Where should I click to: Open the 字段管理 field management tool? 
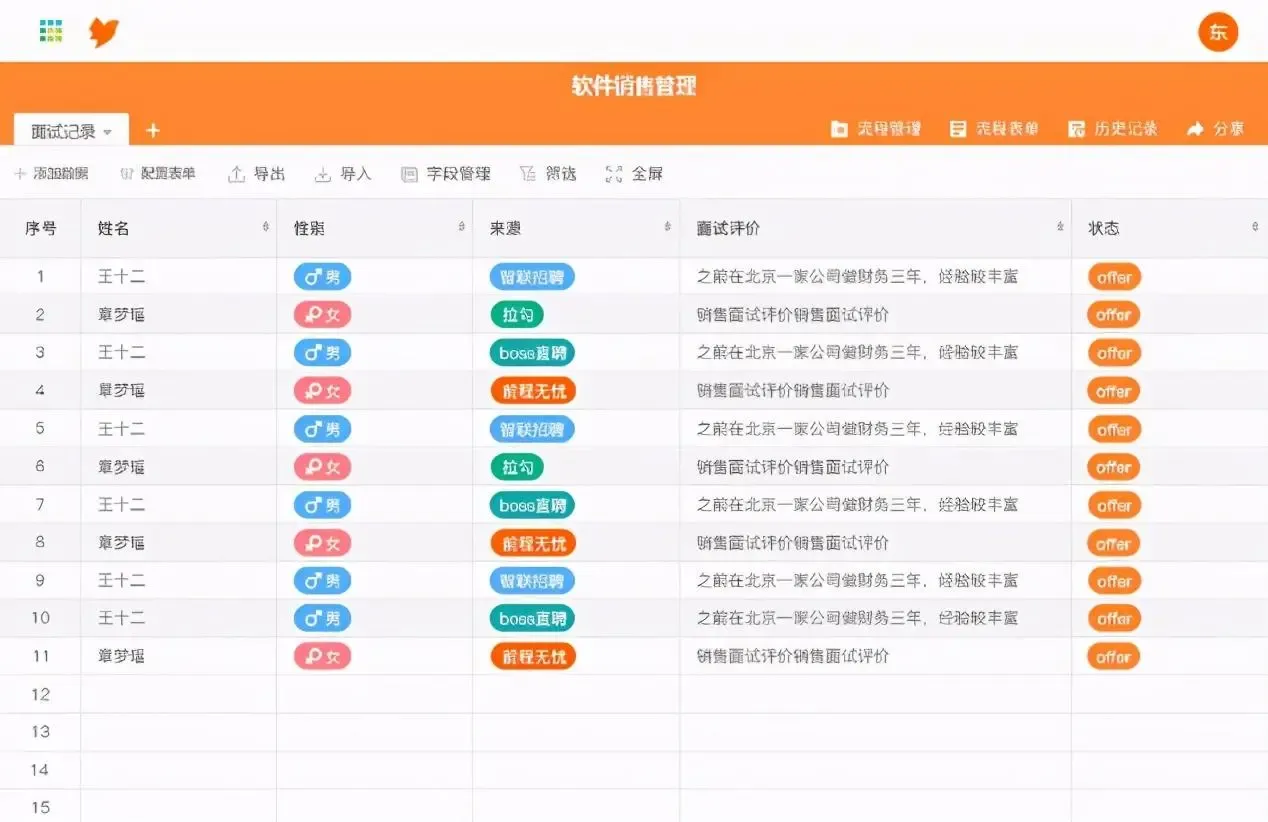point(445,173)
